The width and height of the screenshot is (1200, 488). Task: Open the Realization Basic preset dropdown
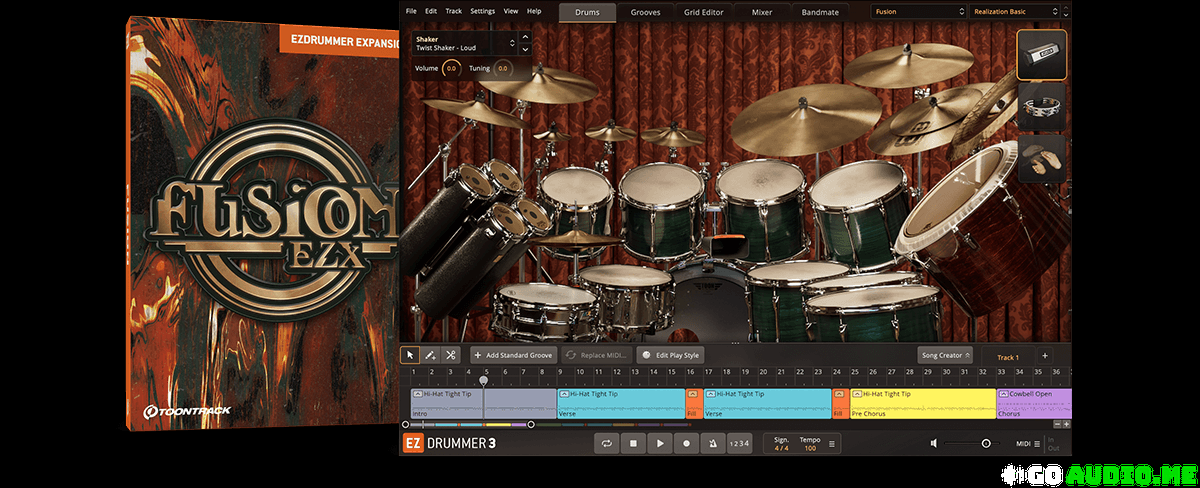click(1014, 12)
